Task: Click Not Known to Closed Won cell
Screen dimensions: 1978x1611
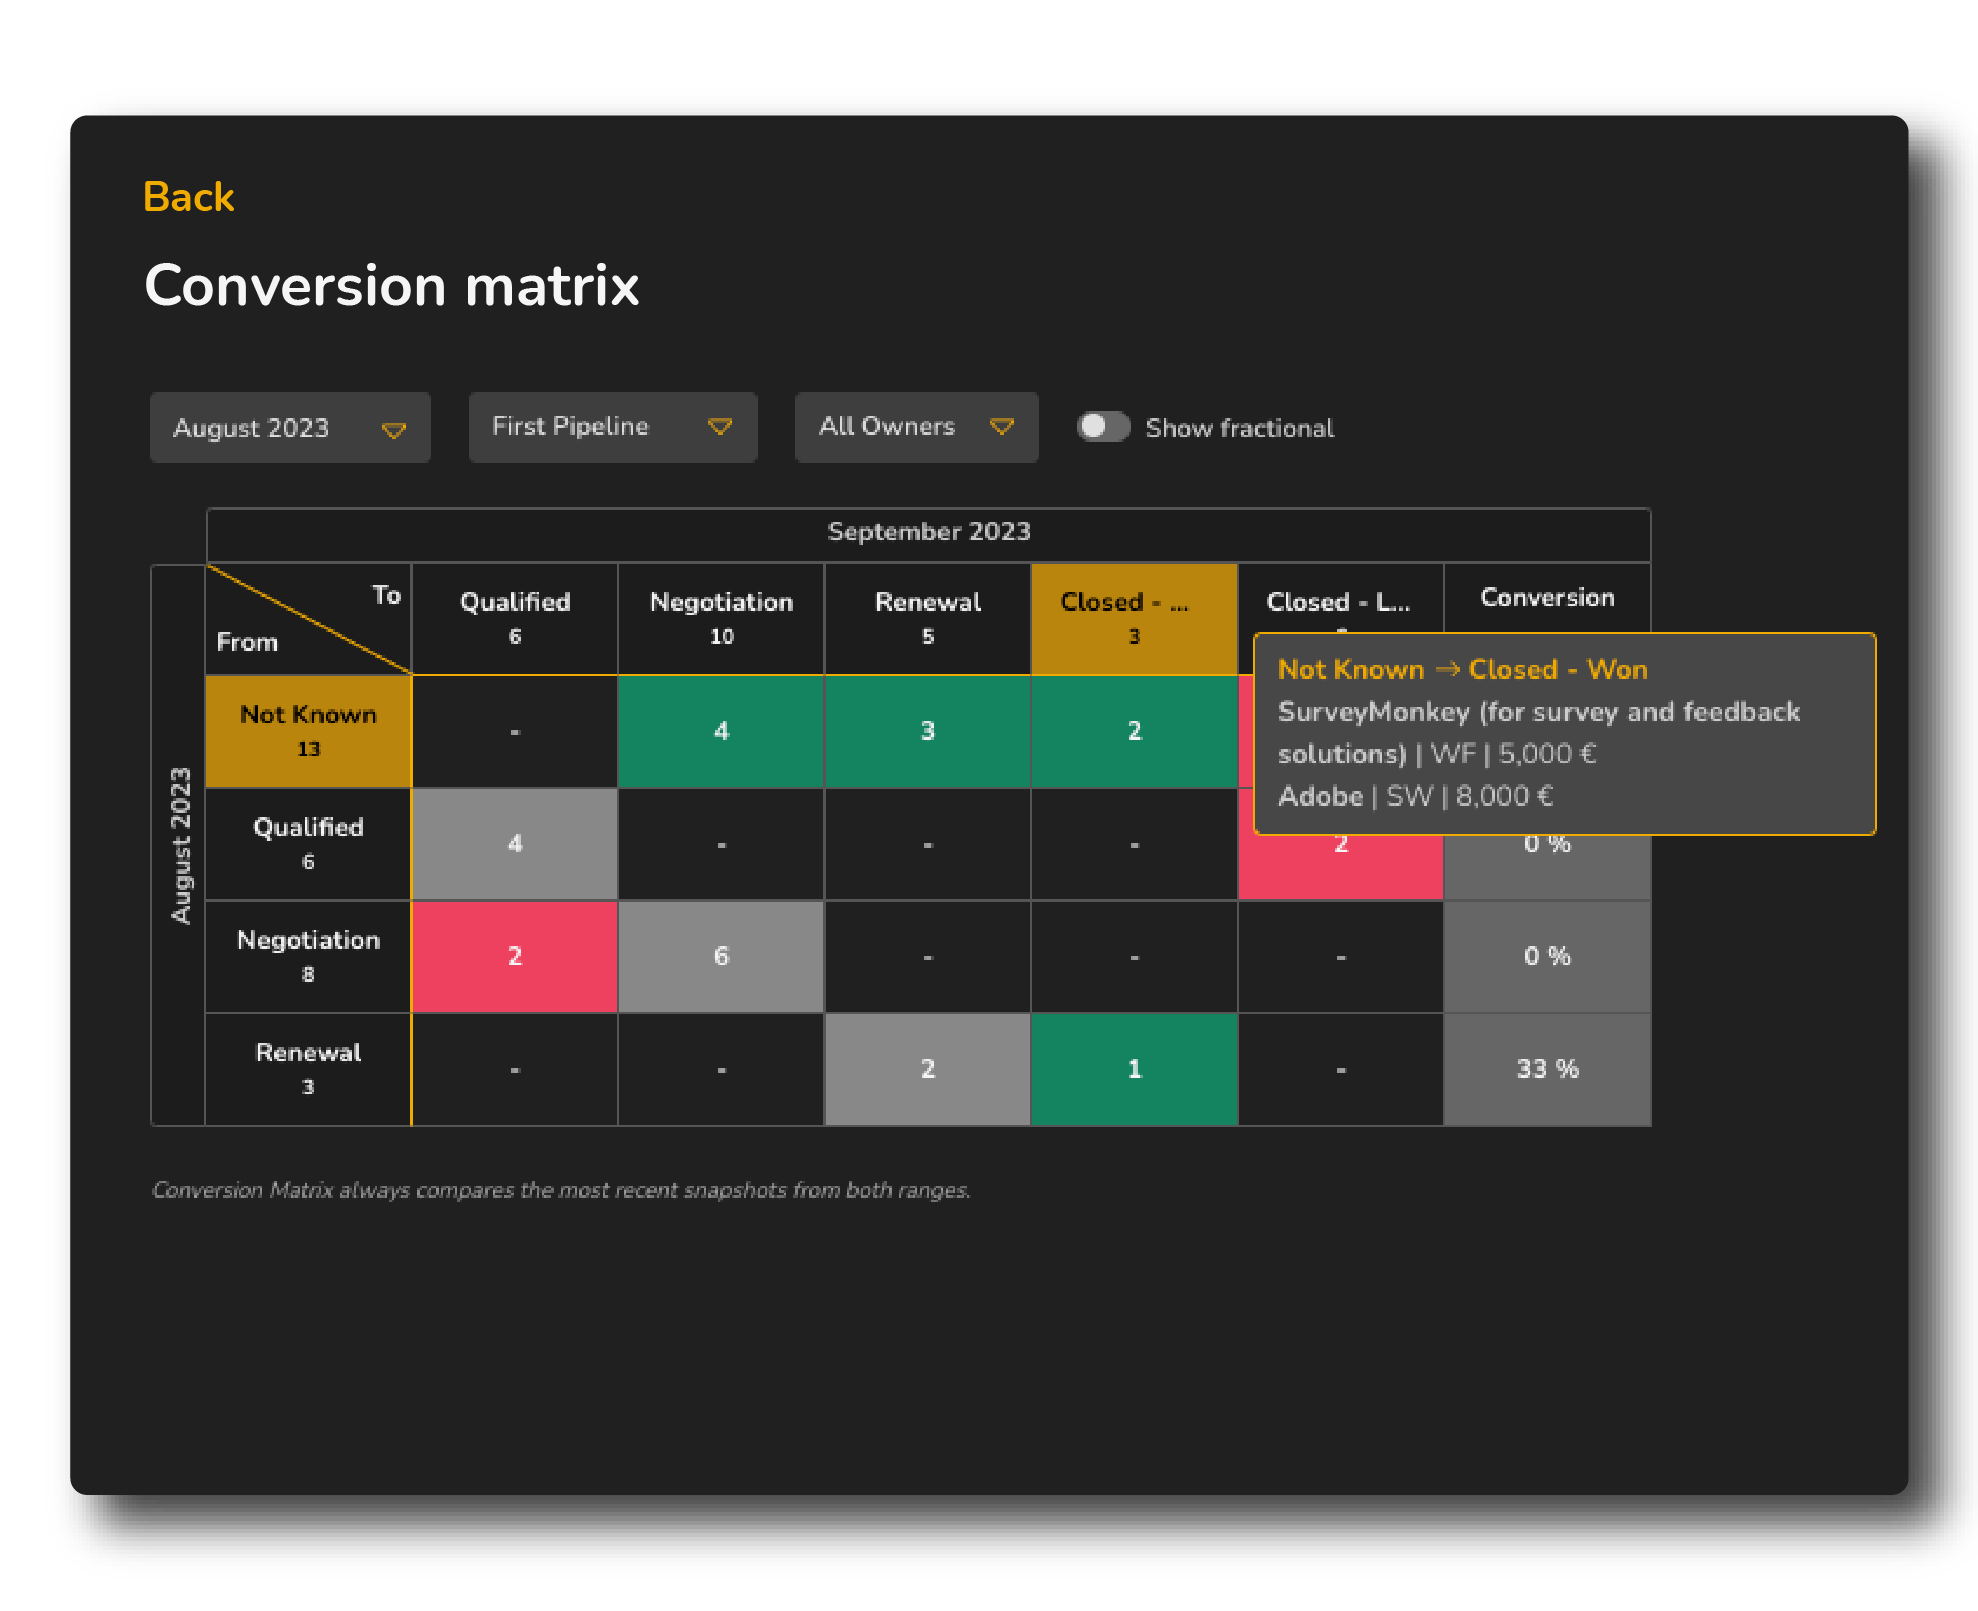Action: [1133, 731]
